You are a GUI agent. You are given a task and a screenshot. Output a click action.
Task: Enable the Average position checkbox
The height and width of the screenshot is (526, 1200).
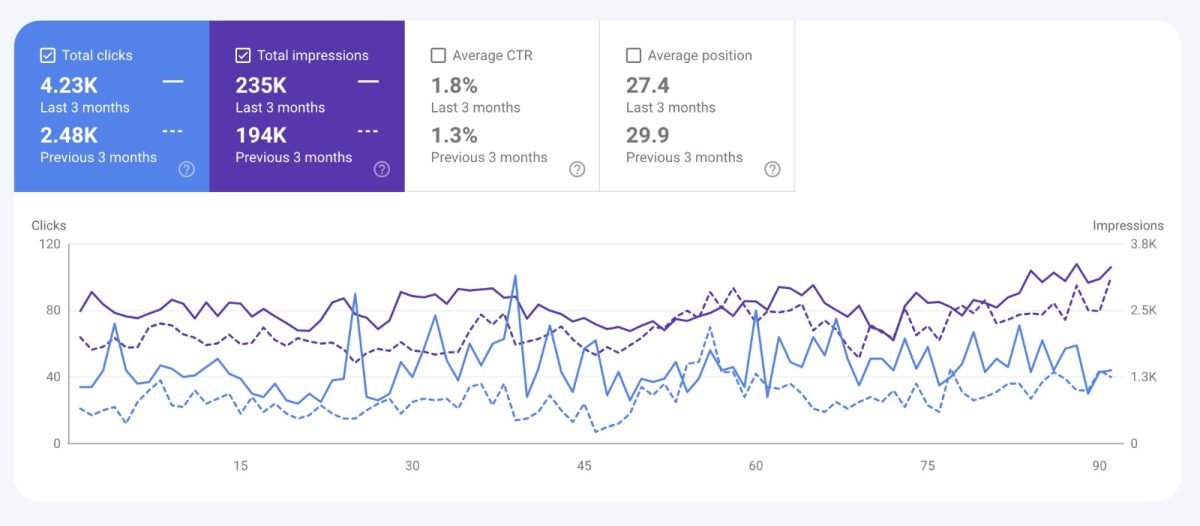(x=633, y=56)
